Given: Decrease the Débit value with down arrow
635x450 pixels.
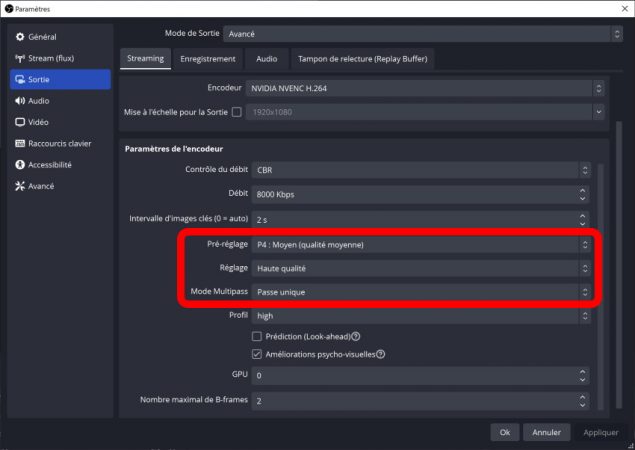Looking at the screenshot, I should 582,198.
